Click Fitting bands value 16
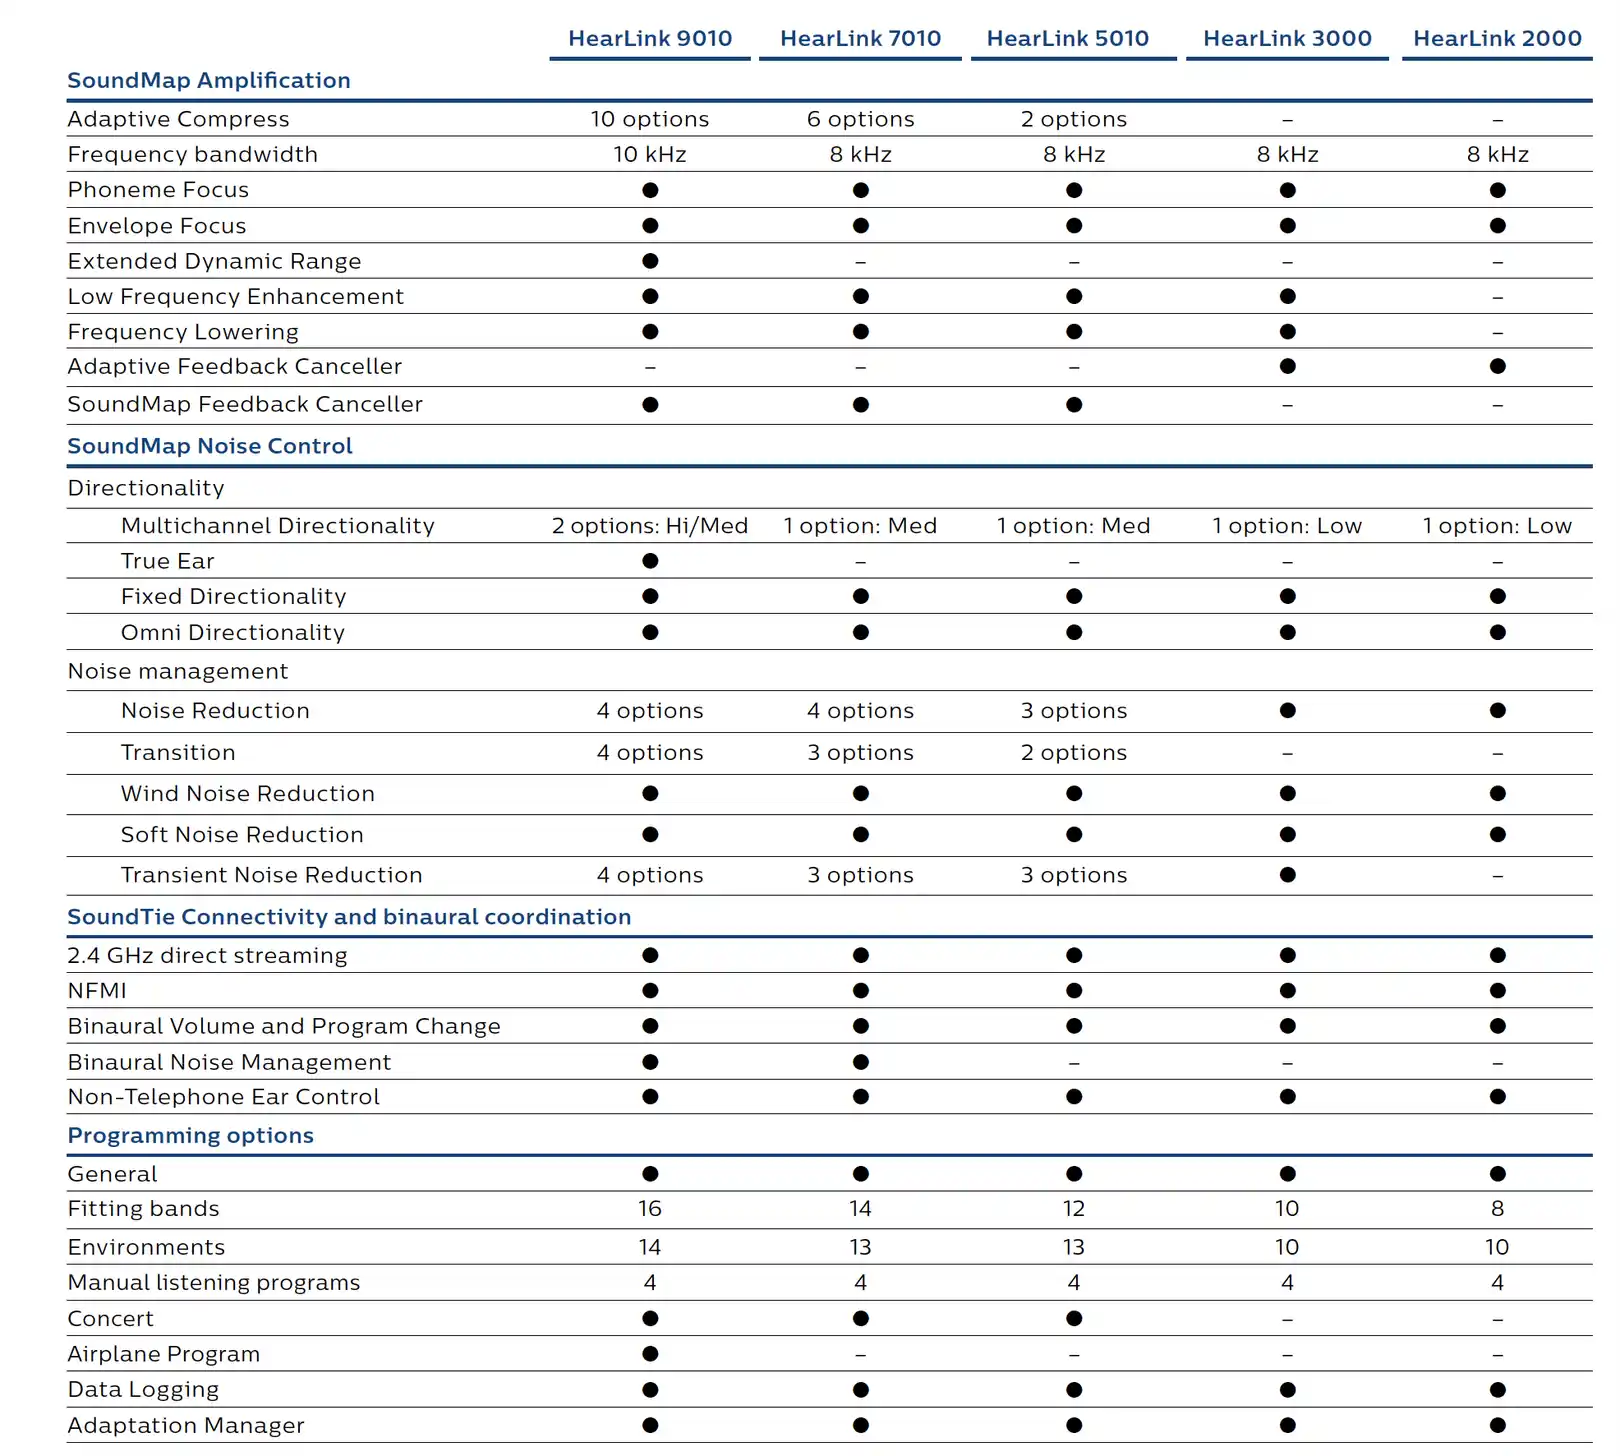The image size is (1620, 1456). [650, 1209]
